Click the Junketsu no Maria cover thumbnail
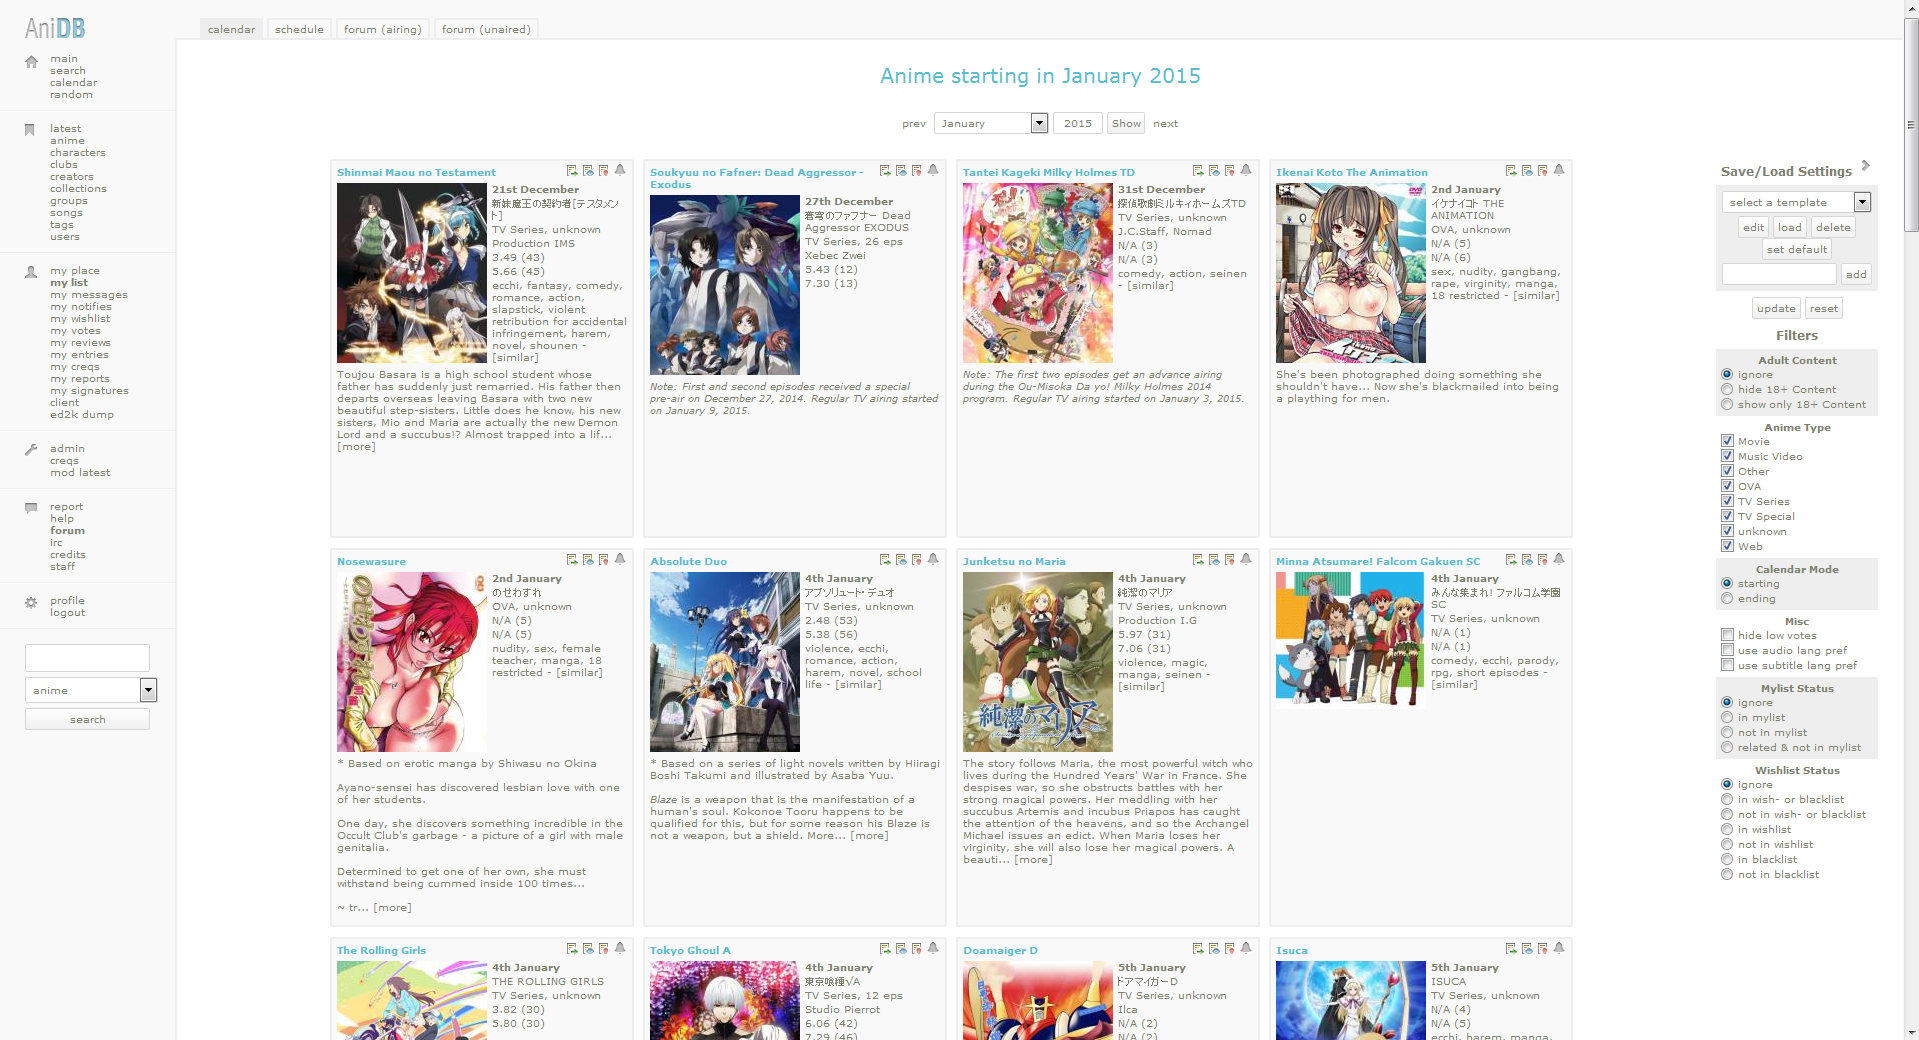The height and width of the screenshot is (1040, 1919). tap(1037, 662)
